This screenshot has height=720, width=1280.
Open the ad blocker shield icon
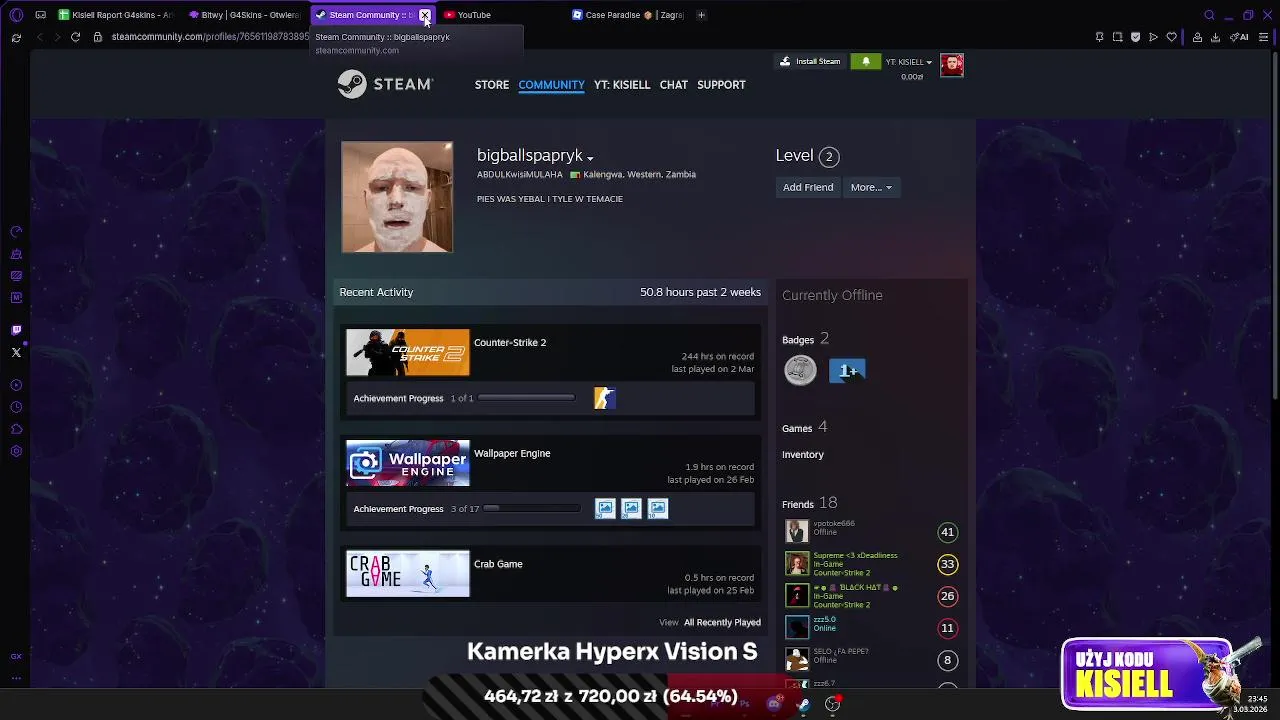(x=1135, y=37)
